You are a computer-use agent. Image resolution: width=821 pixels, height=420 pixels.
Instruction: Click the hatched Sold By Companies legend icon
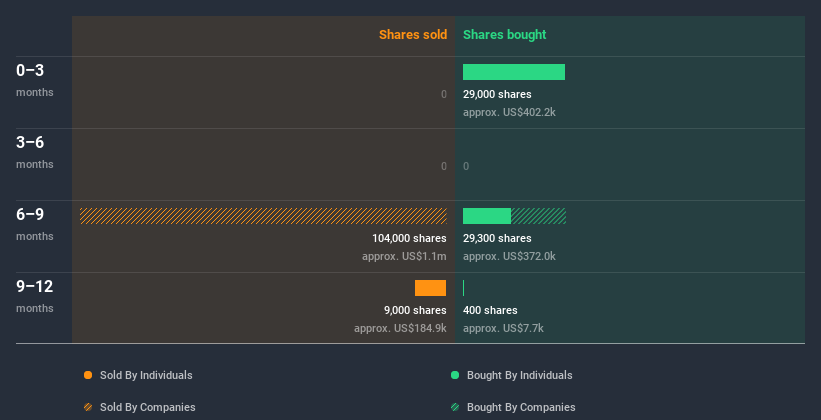click(x=88, y=407)
